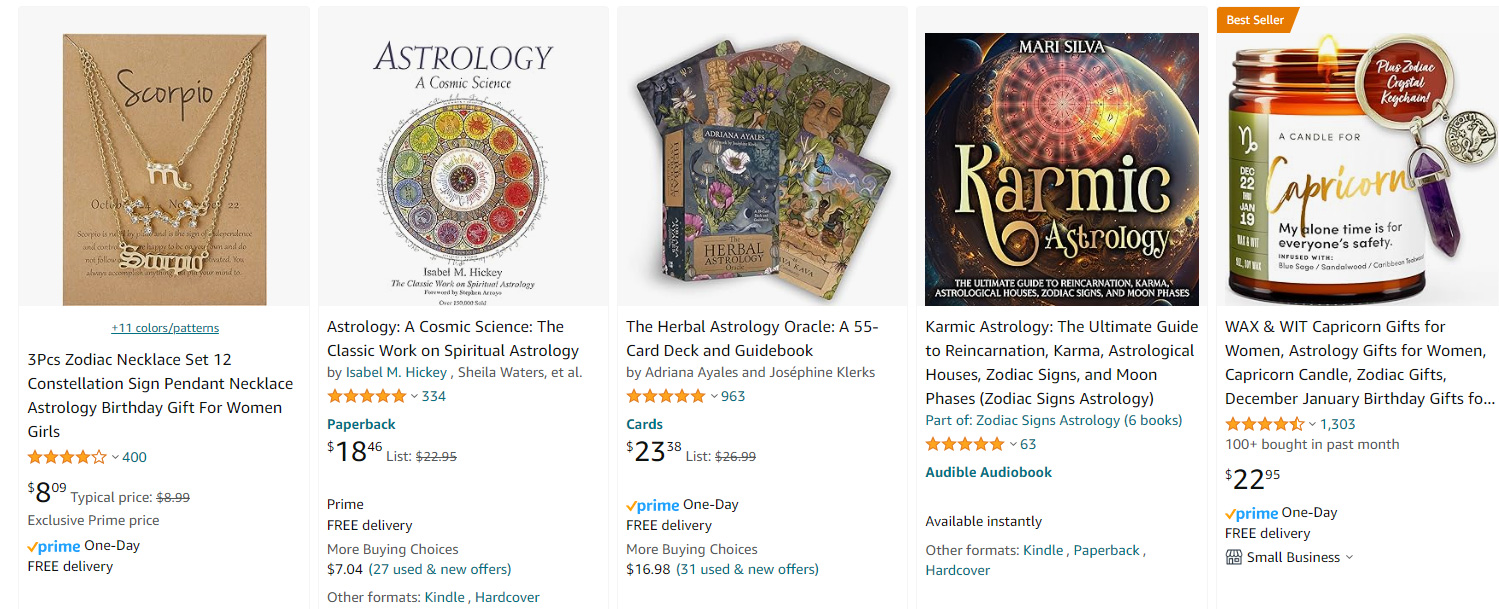This screenshot has height=609, width=1499.
Task: Expand the rating dropdown next to 1,303 reviews
Action: [x=1313, y=423]
